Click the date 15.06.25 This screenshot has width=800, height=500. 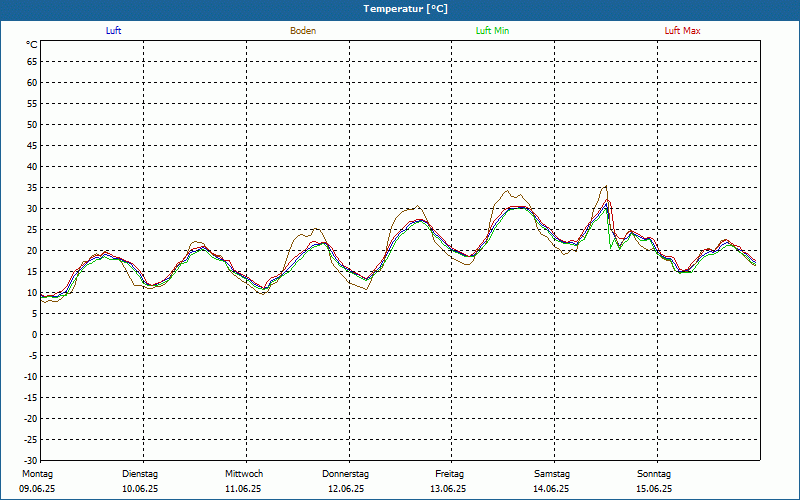654,489
